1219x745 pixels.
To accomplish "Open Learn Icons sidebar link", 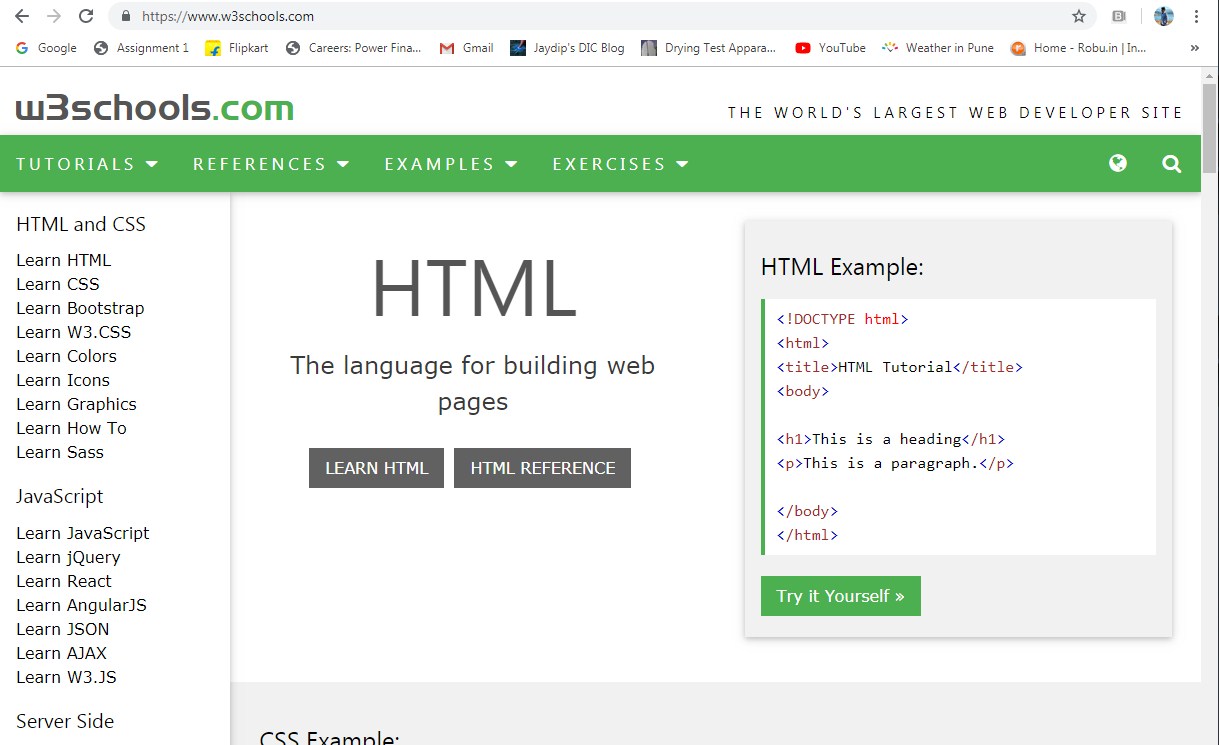I will (63, 380).
